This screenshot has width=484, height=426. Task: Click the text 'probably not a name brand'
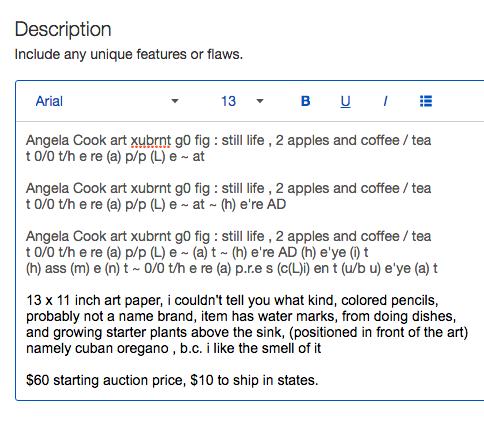point(111,316)
